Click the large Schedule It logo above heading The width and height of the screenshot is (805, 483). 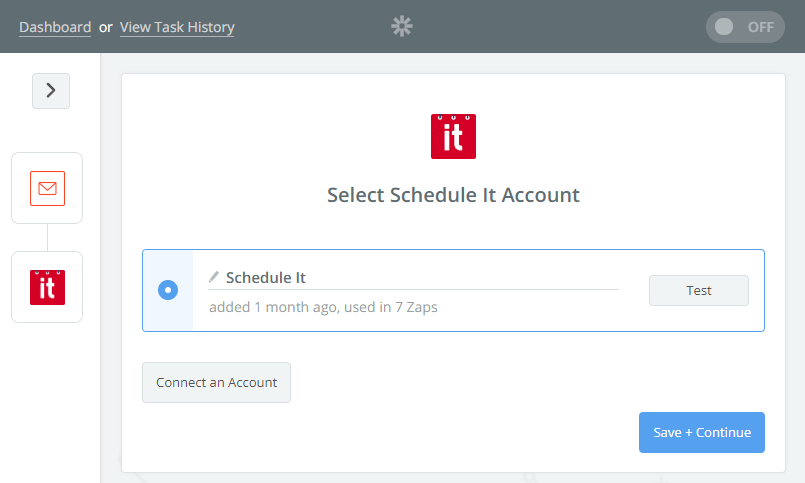453,137
